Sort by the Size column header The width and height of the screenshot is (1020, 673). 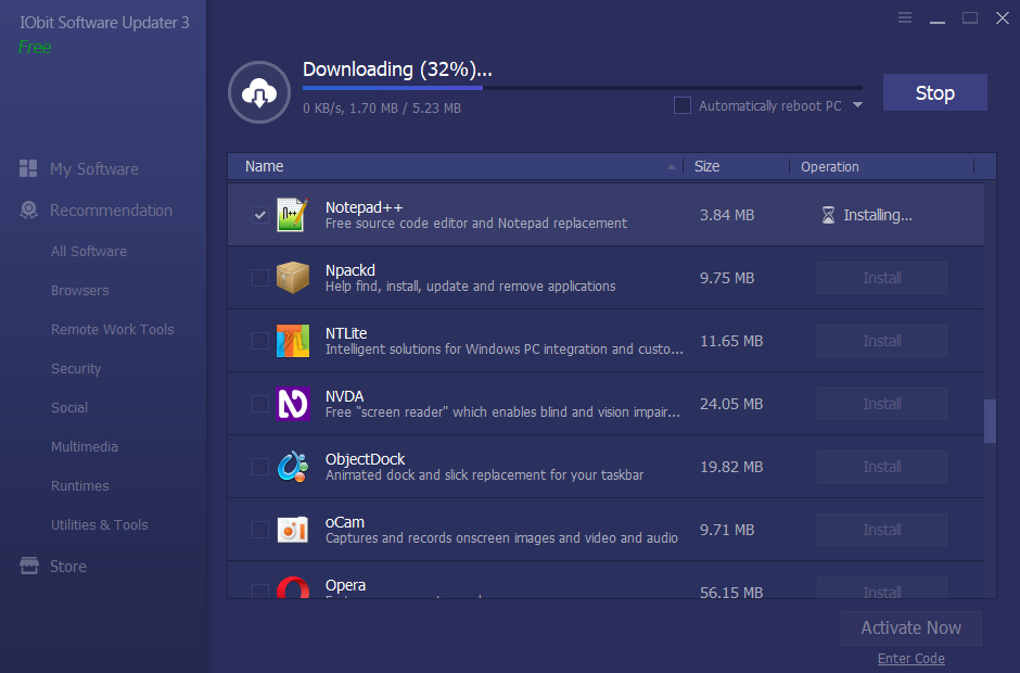pyautogui.click(x=707, y=166)
